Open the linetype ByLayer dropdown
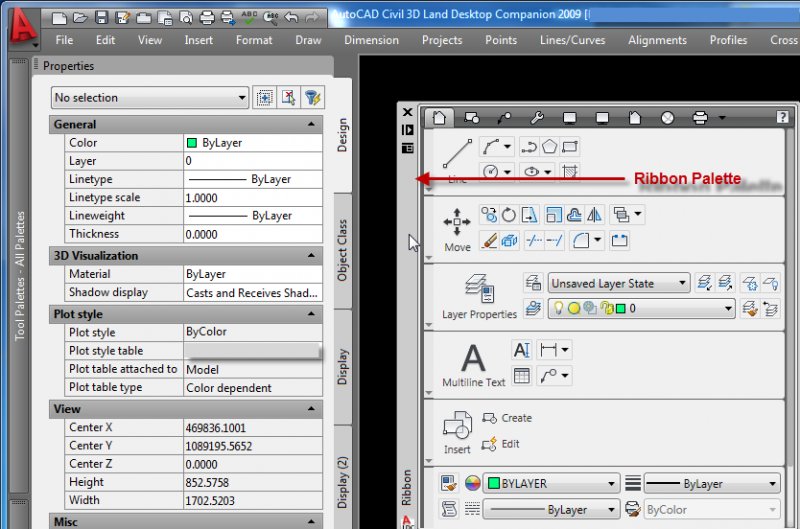The height and width of the screenshot is (529, 800). [x=551, y=509]
